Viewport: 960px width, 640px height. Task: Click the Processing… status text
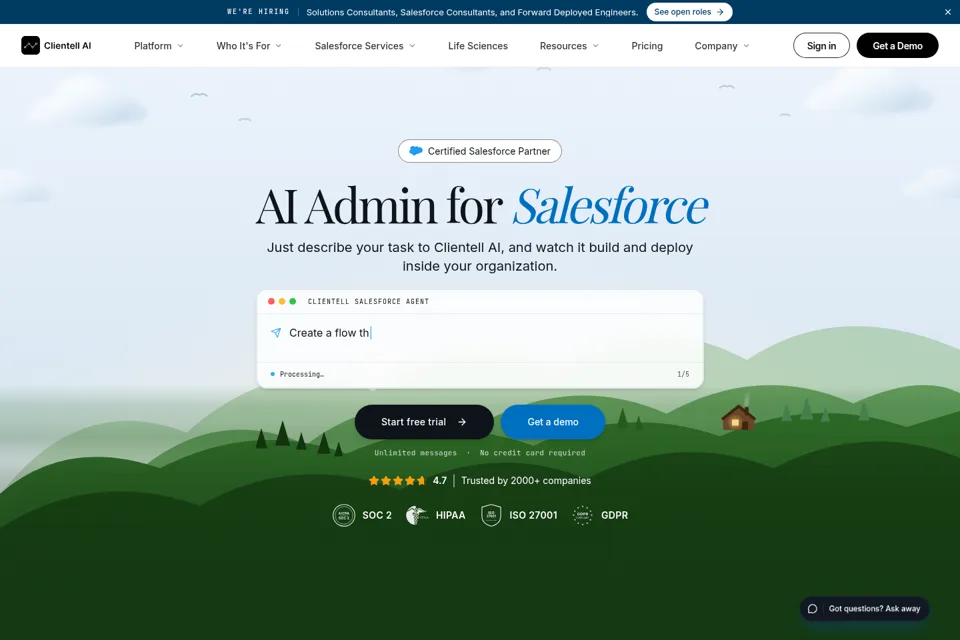coord(301,374)
